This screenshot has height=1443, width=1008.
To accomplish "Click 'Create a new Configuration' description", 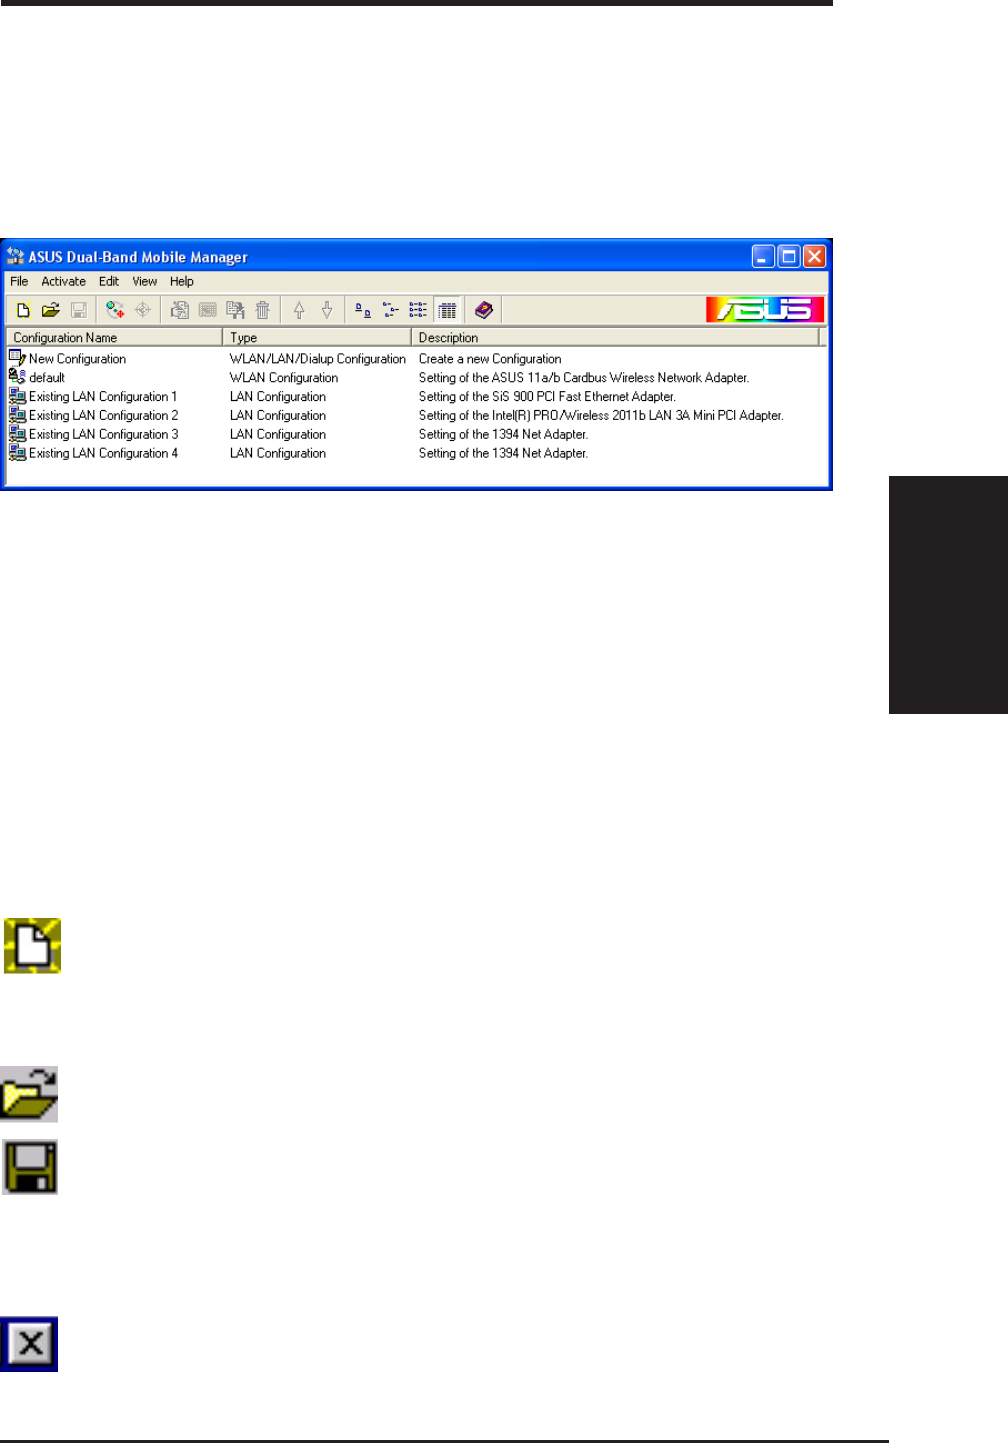I will (x=490, y=359).
